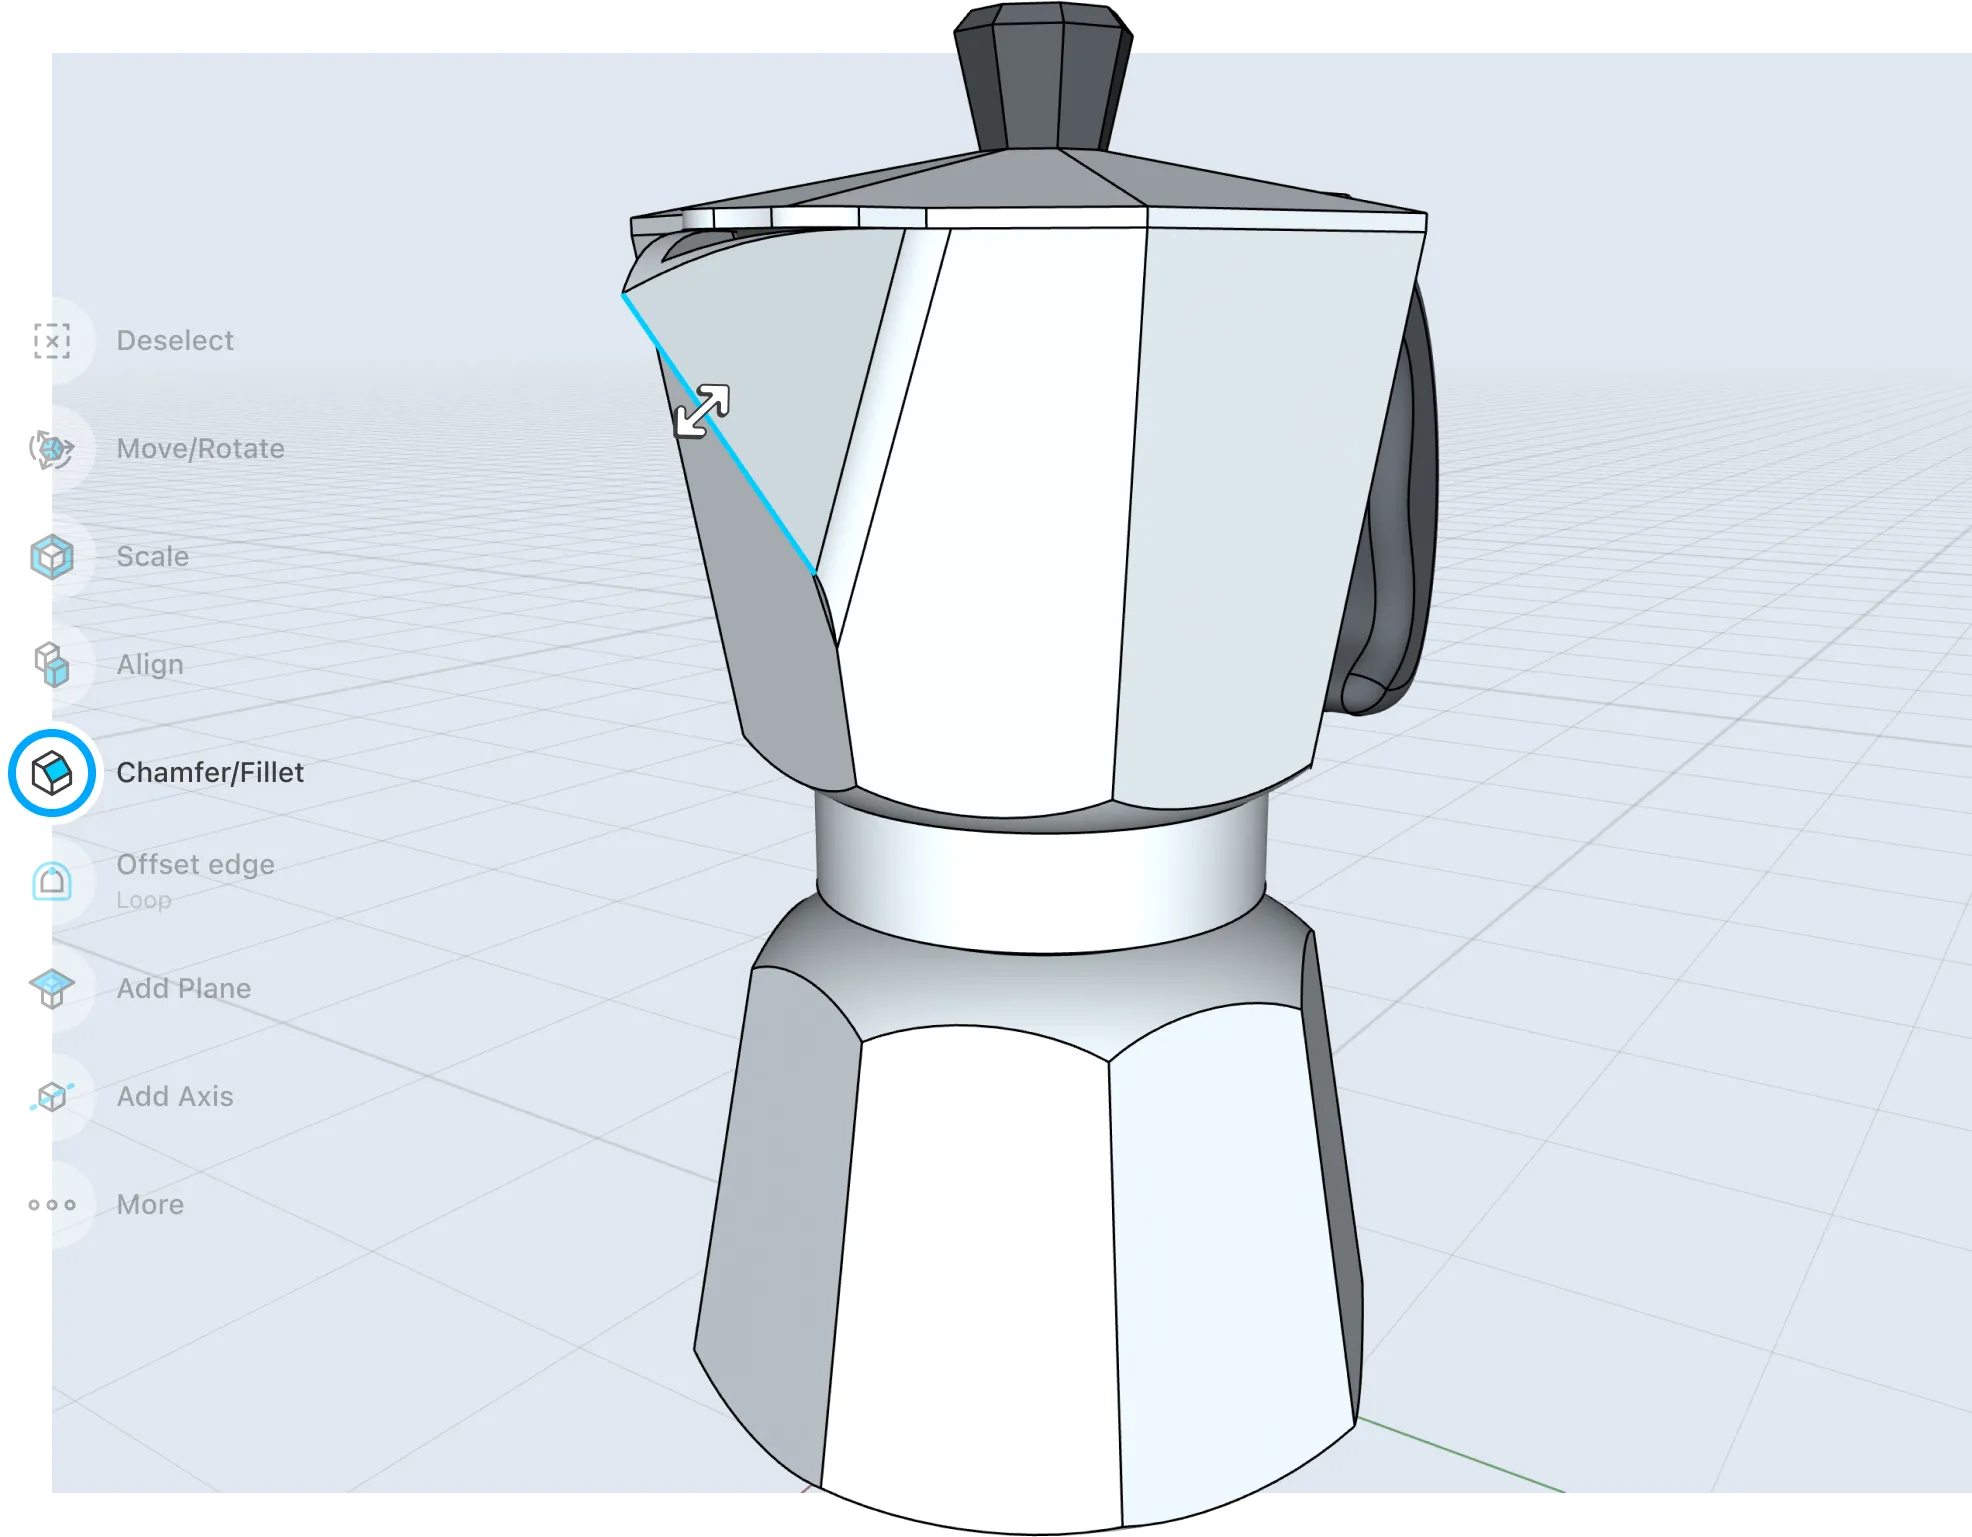The width and height of the screenshot is (1972, 1537).
Task: Click the Chamfer/Fillet text label
Action: [210, 773]
